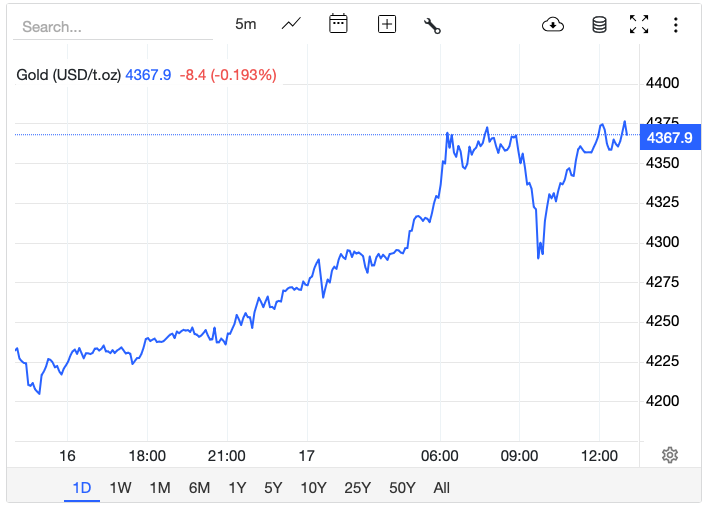Click the cloud download export icon

coord(553,25)
